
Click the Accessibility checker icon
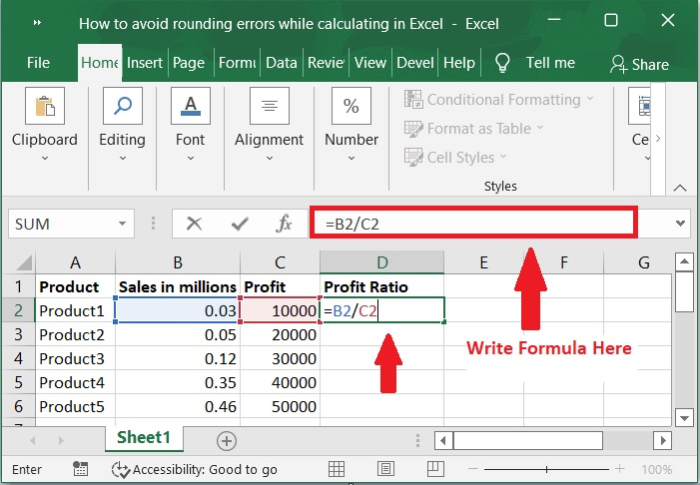(121, 469)
